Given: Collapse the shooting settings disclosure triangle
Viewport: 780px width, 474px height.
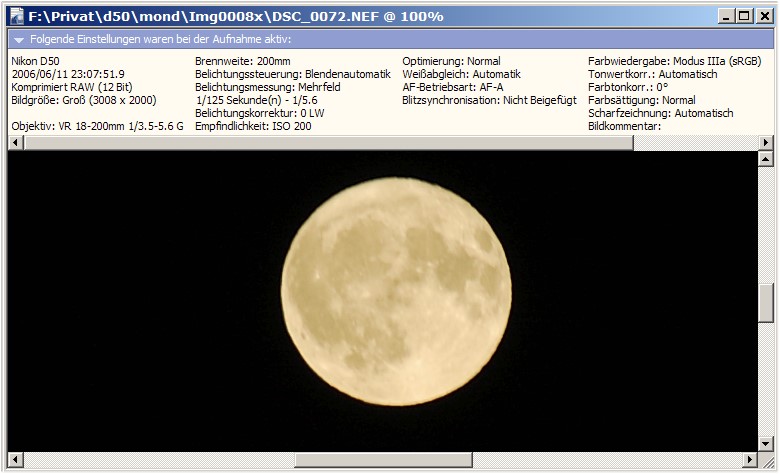Looking at the screenshot, I should pyautogui.click(x=18, y=40).
